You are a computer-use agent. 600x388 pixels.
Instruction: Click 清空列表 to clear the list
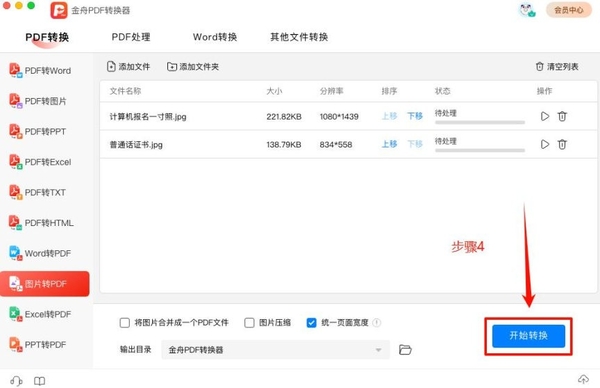557,67
